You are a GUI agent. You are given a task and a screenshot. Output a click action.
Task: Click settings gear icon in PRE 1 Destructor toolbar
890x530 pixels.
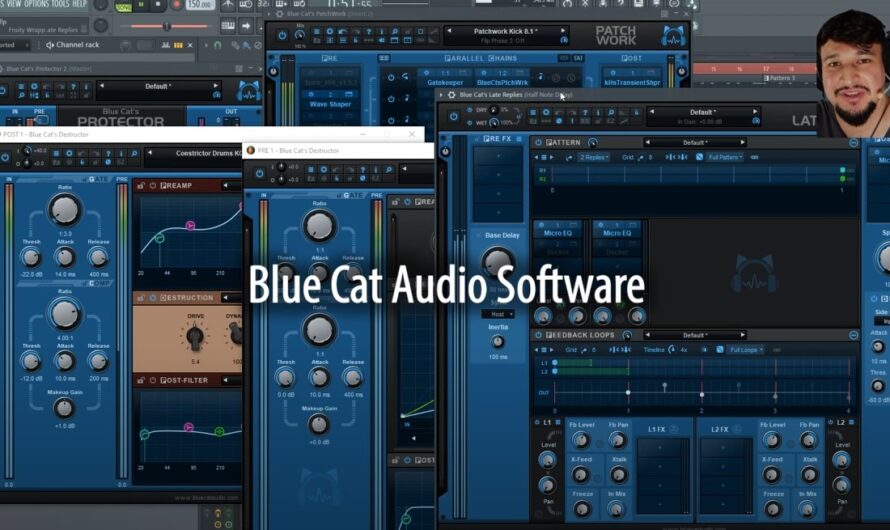(324, 169)
